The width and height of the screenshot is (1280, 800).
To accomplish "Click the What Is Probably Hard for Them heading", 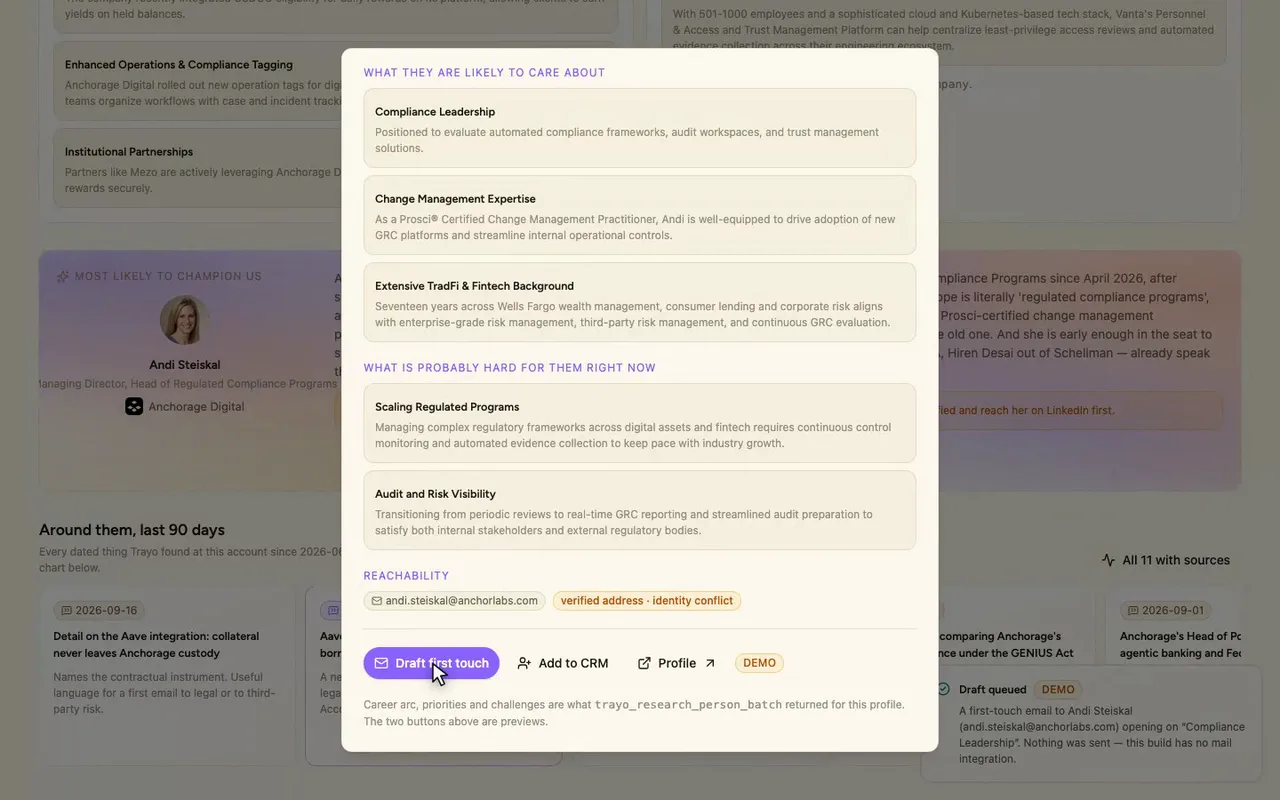I will click(509, 368).
